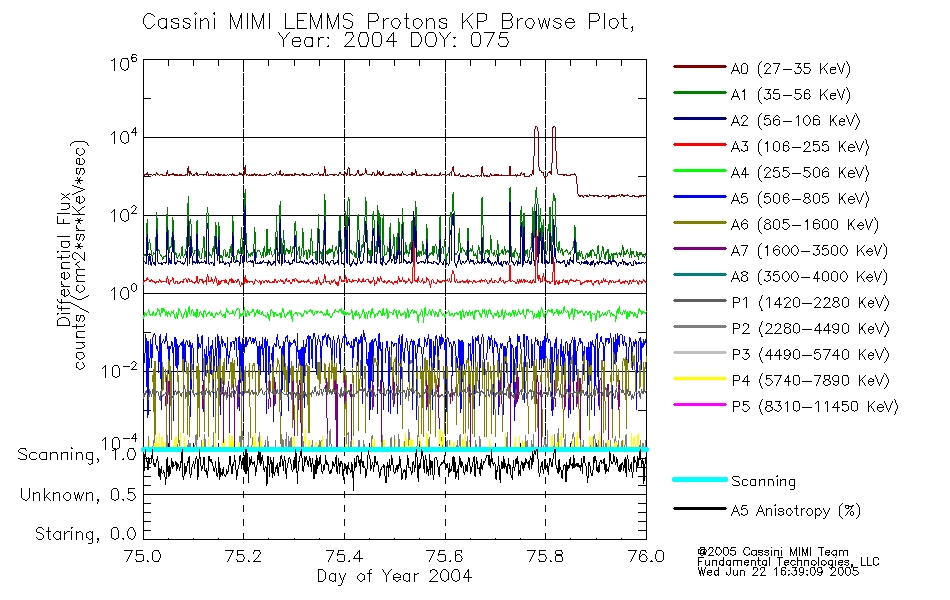
Task: Click the twin A0 flux spikes near 75.8
Action: 545,150
